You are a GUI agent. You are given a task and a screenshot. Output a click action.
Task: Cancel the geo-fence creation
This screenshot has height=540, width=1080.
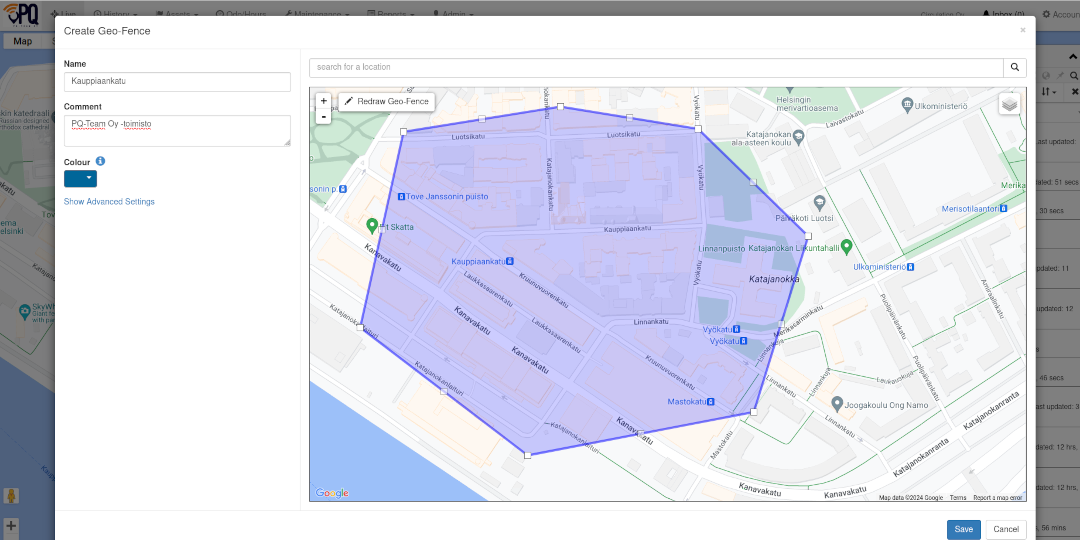click(1006, 529)
